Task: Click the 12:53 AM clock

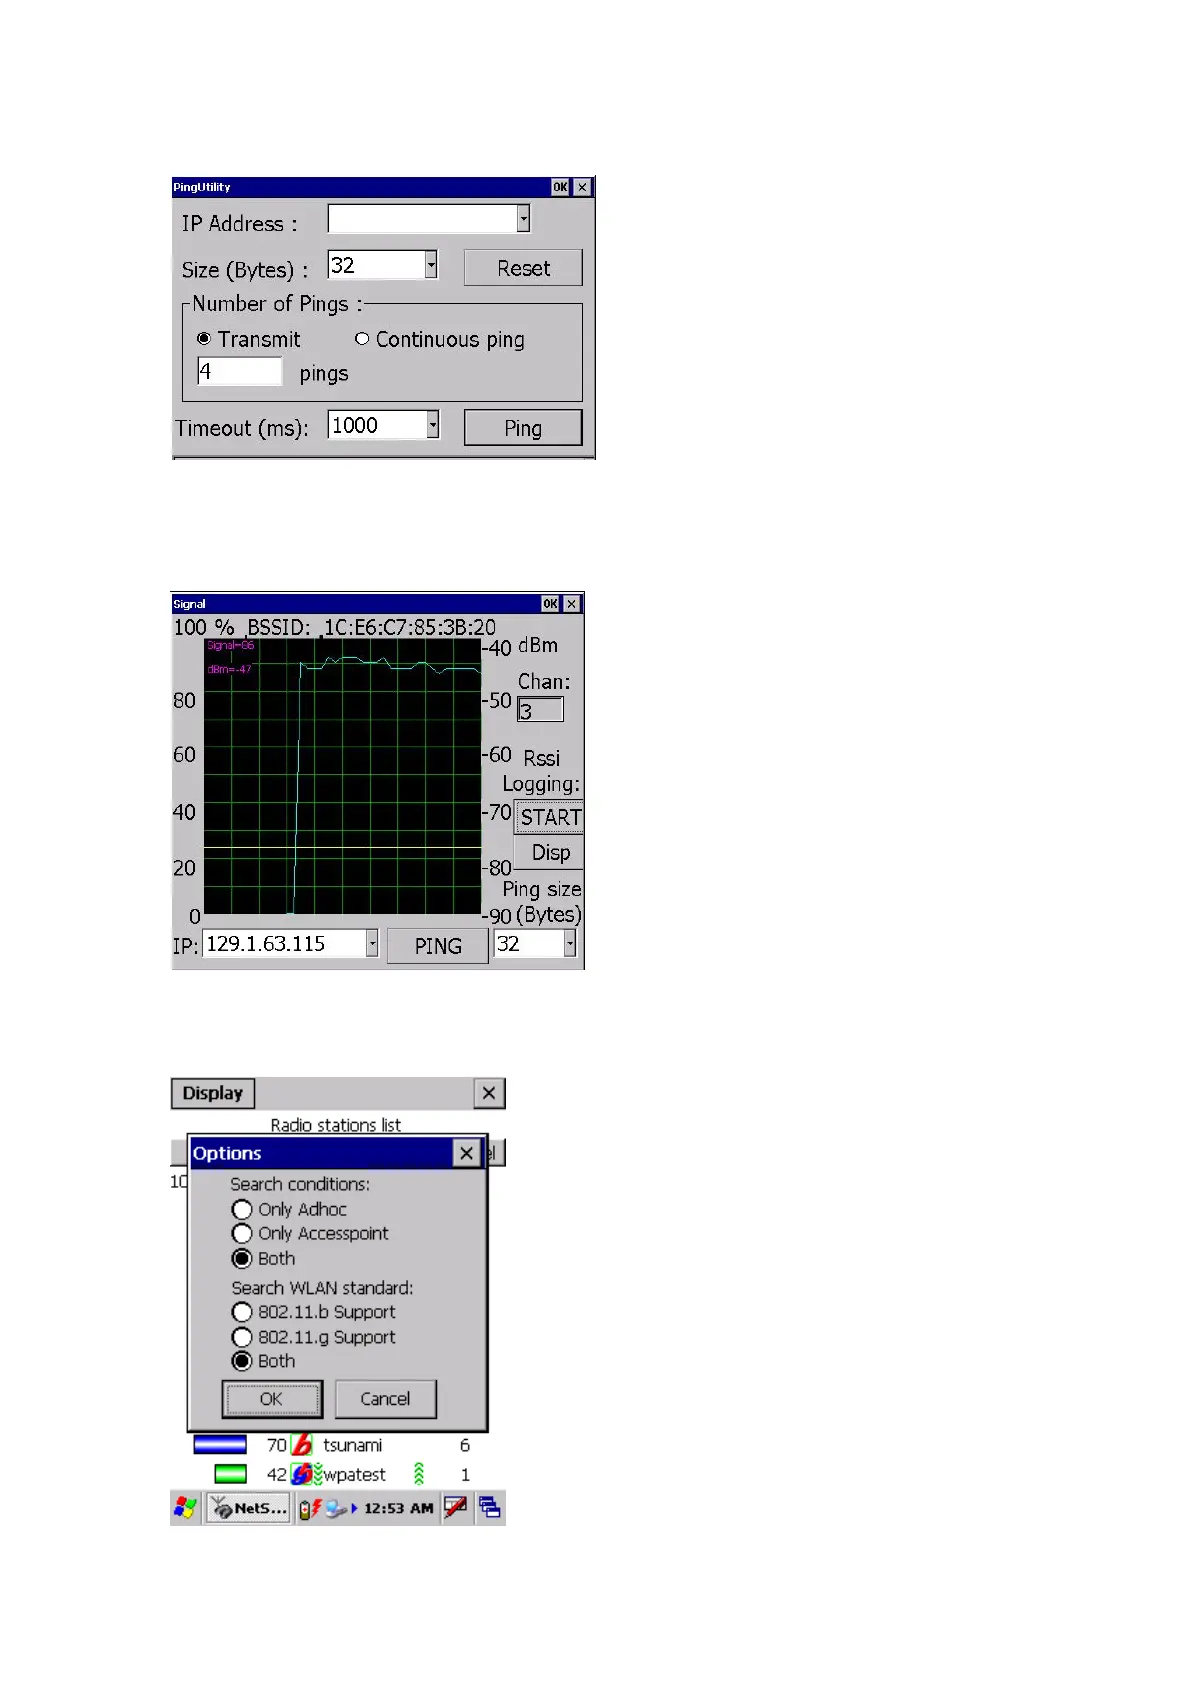Action: tap(398, 1508)
